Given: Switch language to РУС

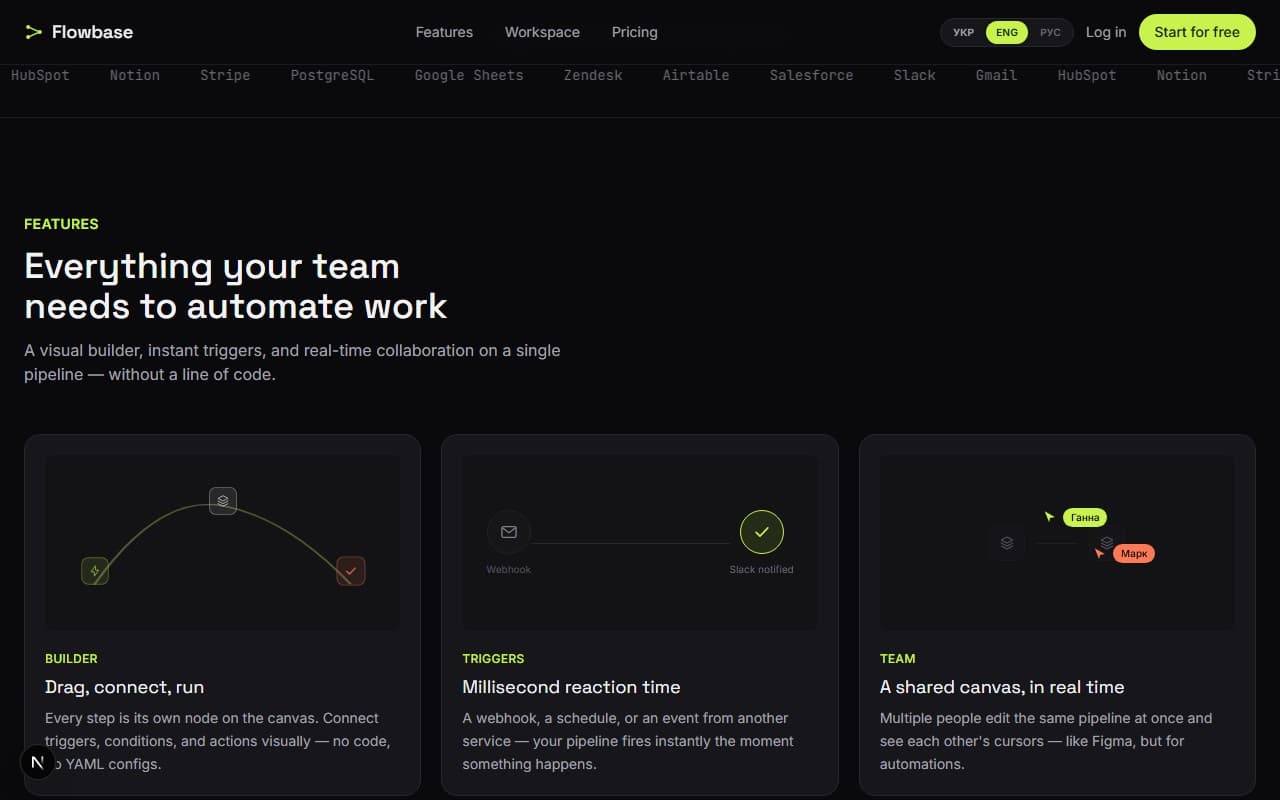Looking at the screenshot, I should point(1050,32).
